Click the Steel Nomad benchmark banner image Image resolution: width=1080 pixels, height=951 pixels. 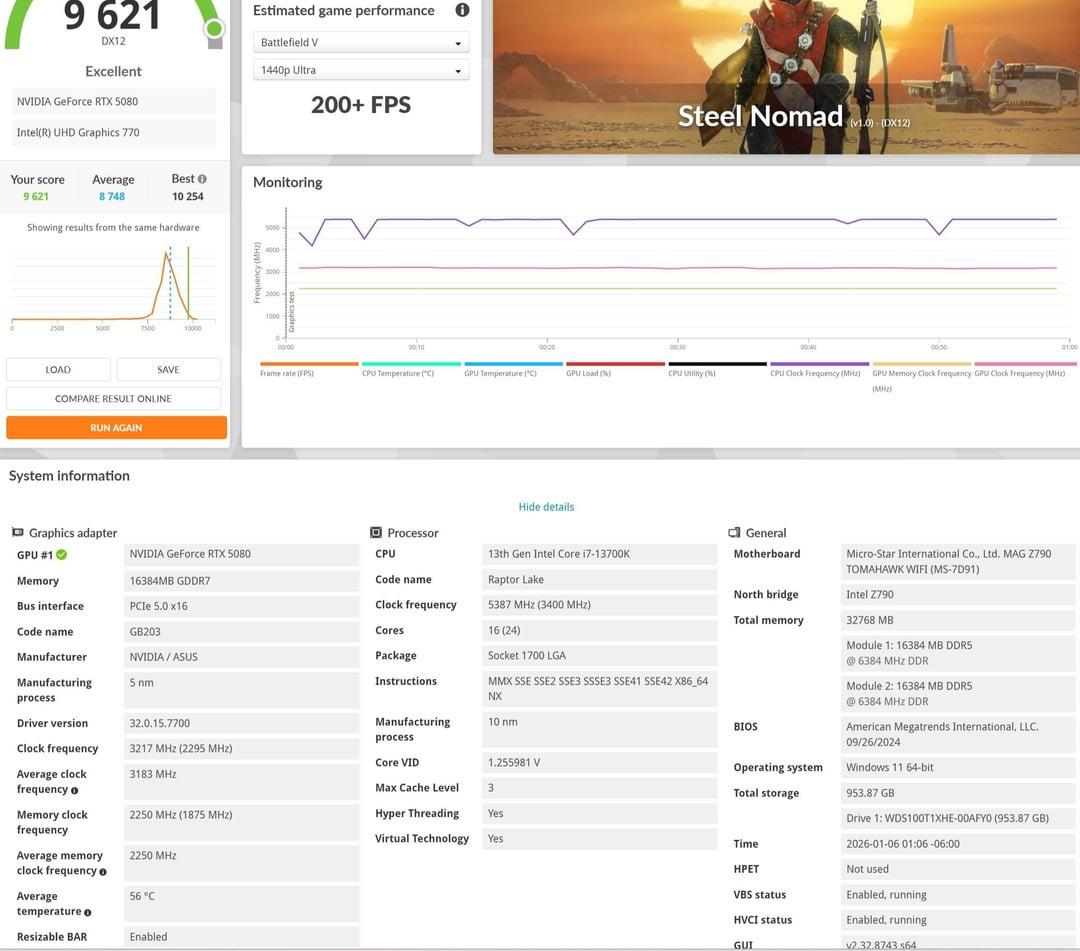(786, 76)
